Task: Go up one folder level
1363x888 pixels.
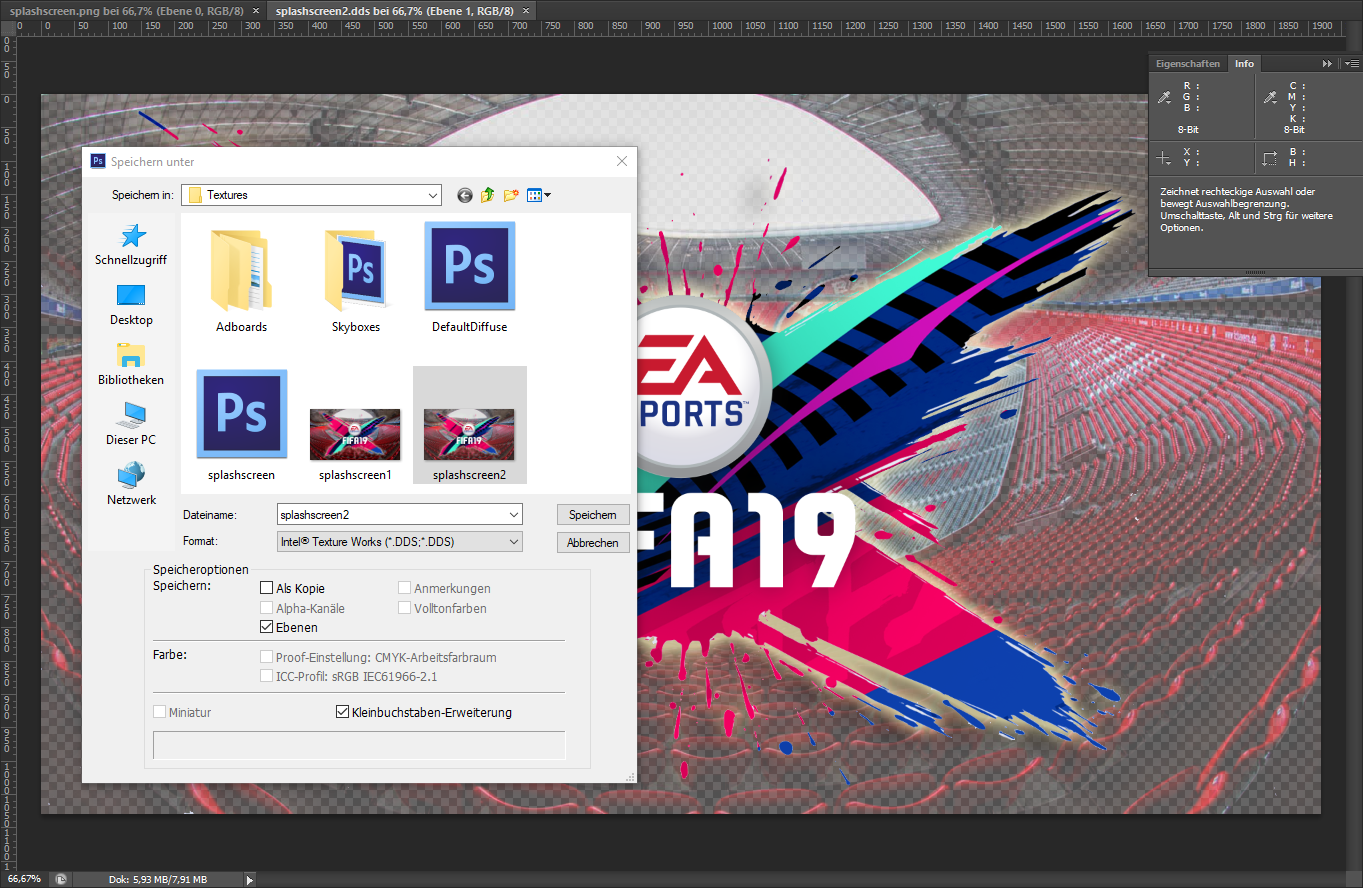Action: coord(488,195)
